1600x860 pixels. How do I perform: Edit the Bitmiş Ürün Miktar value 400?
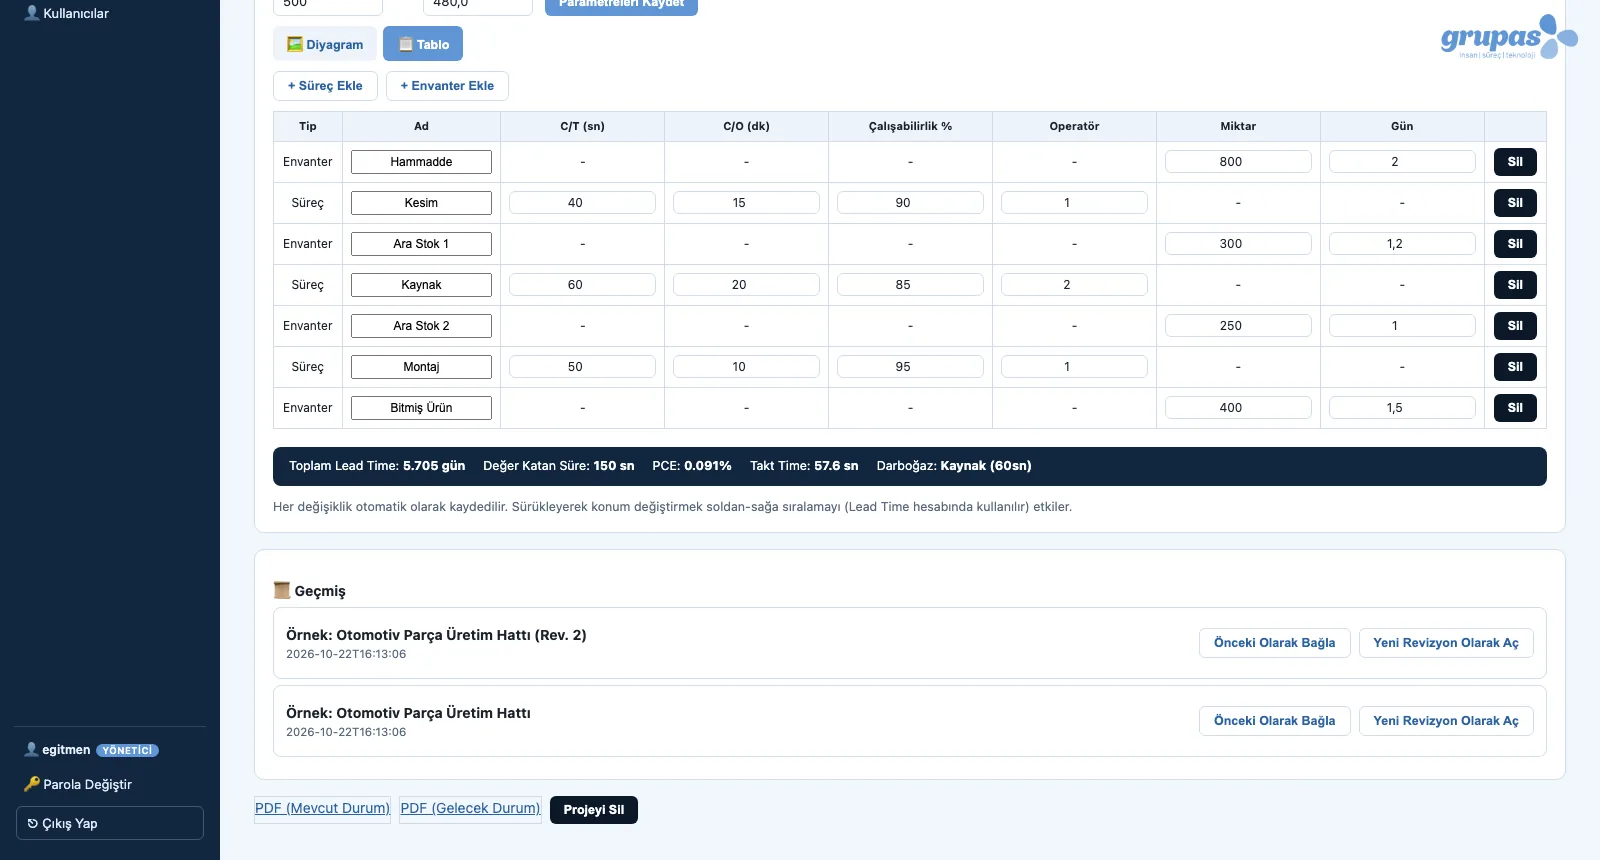pos(1238,408)
